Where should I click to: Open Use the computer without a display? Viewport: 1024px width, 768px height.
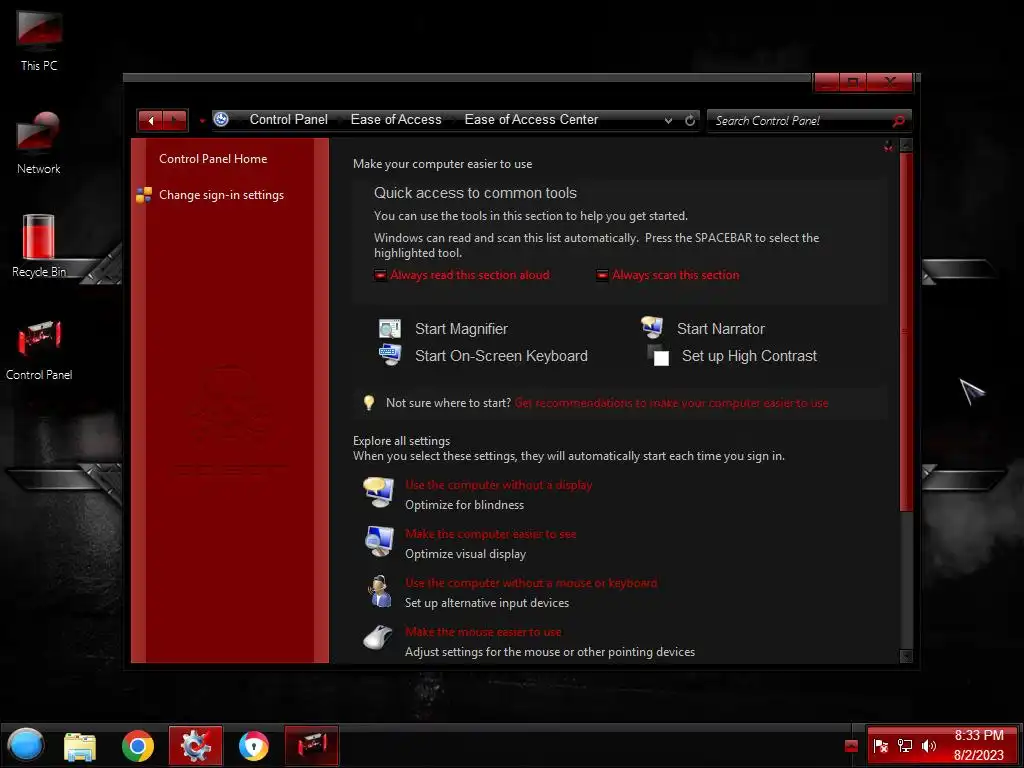(x=498, y=485)
